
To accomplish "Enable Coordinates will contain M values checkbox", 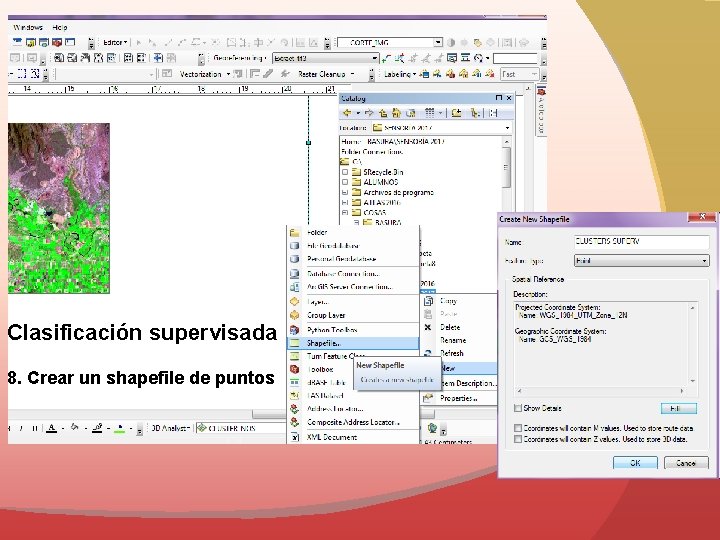I will pos(518,428).
